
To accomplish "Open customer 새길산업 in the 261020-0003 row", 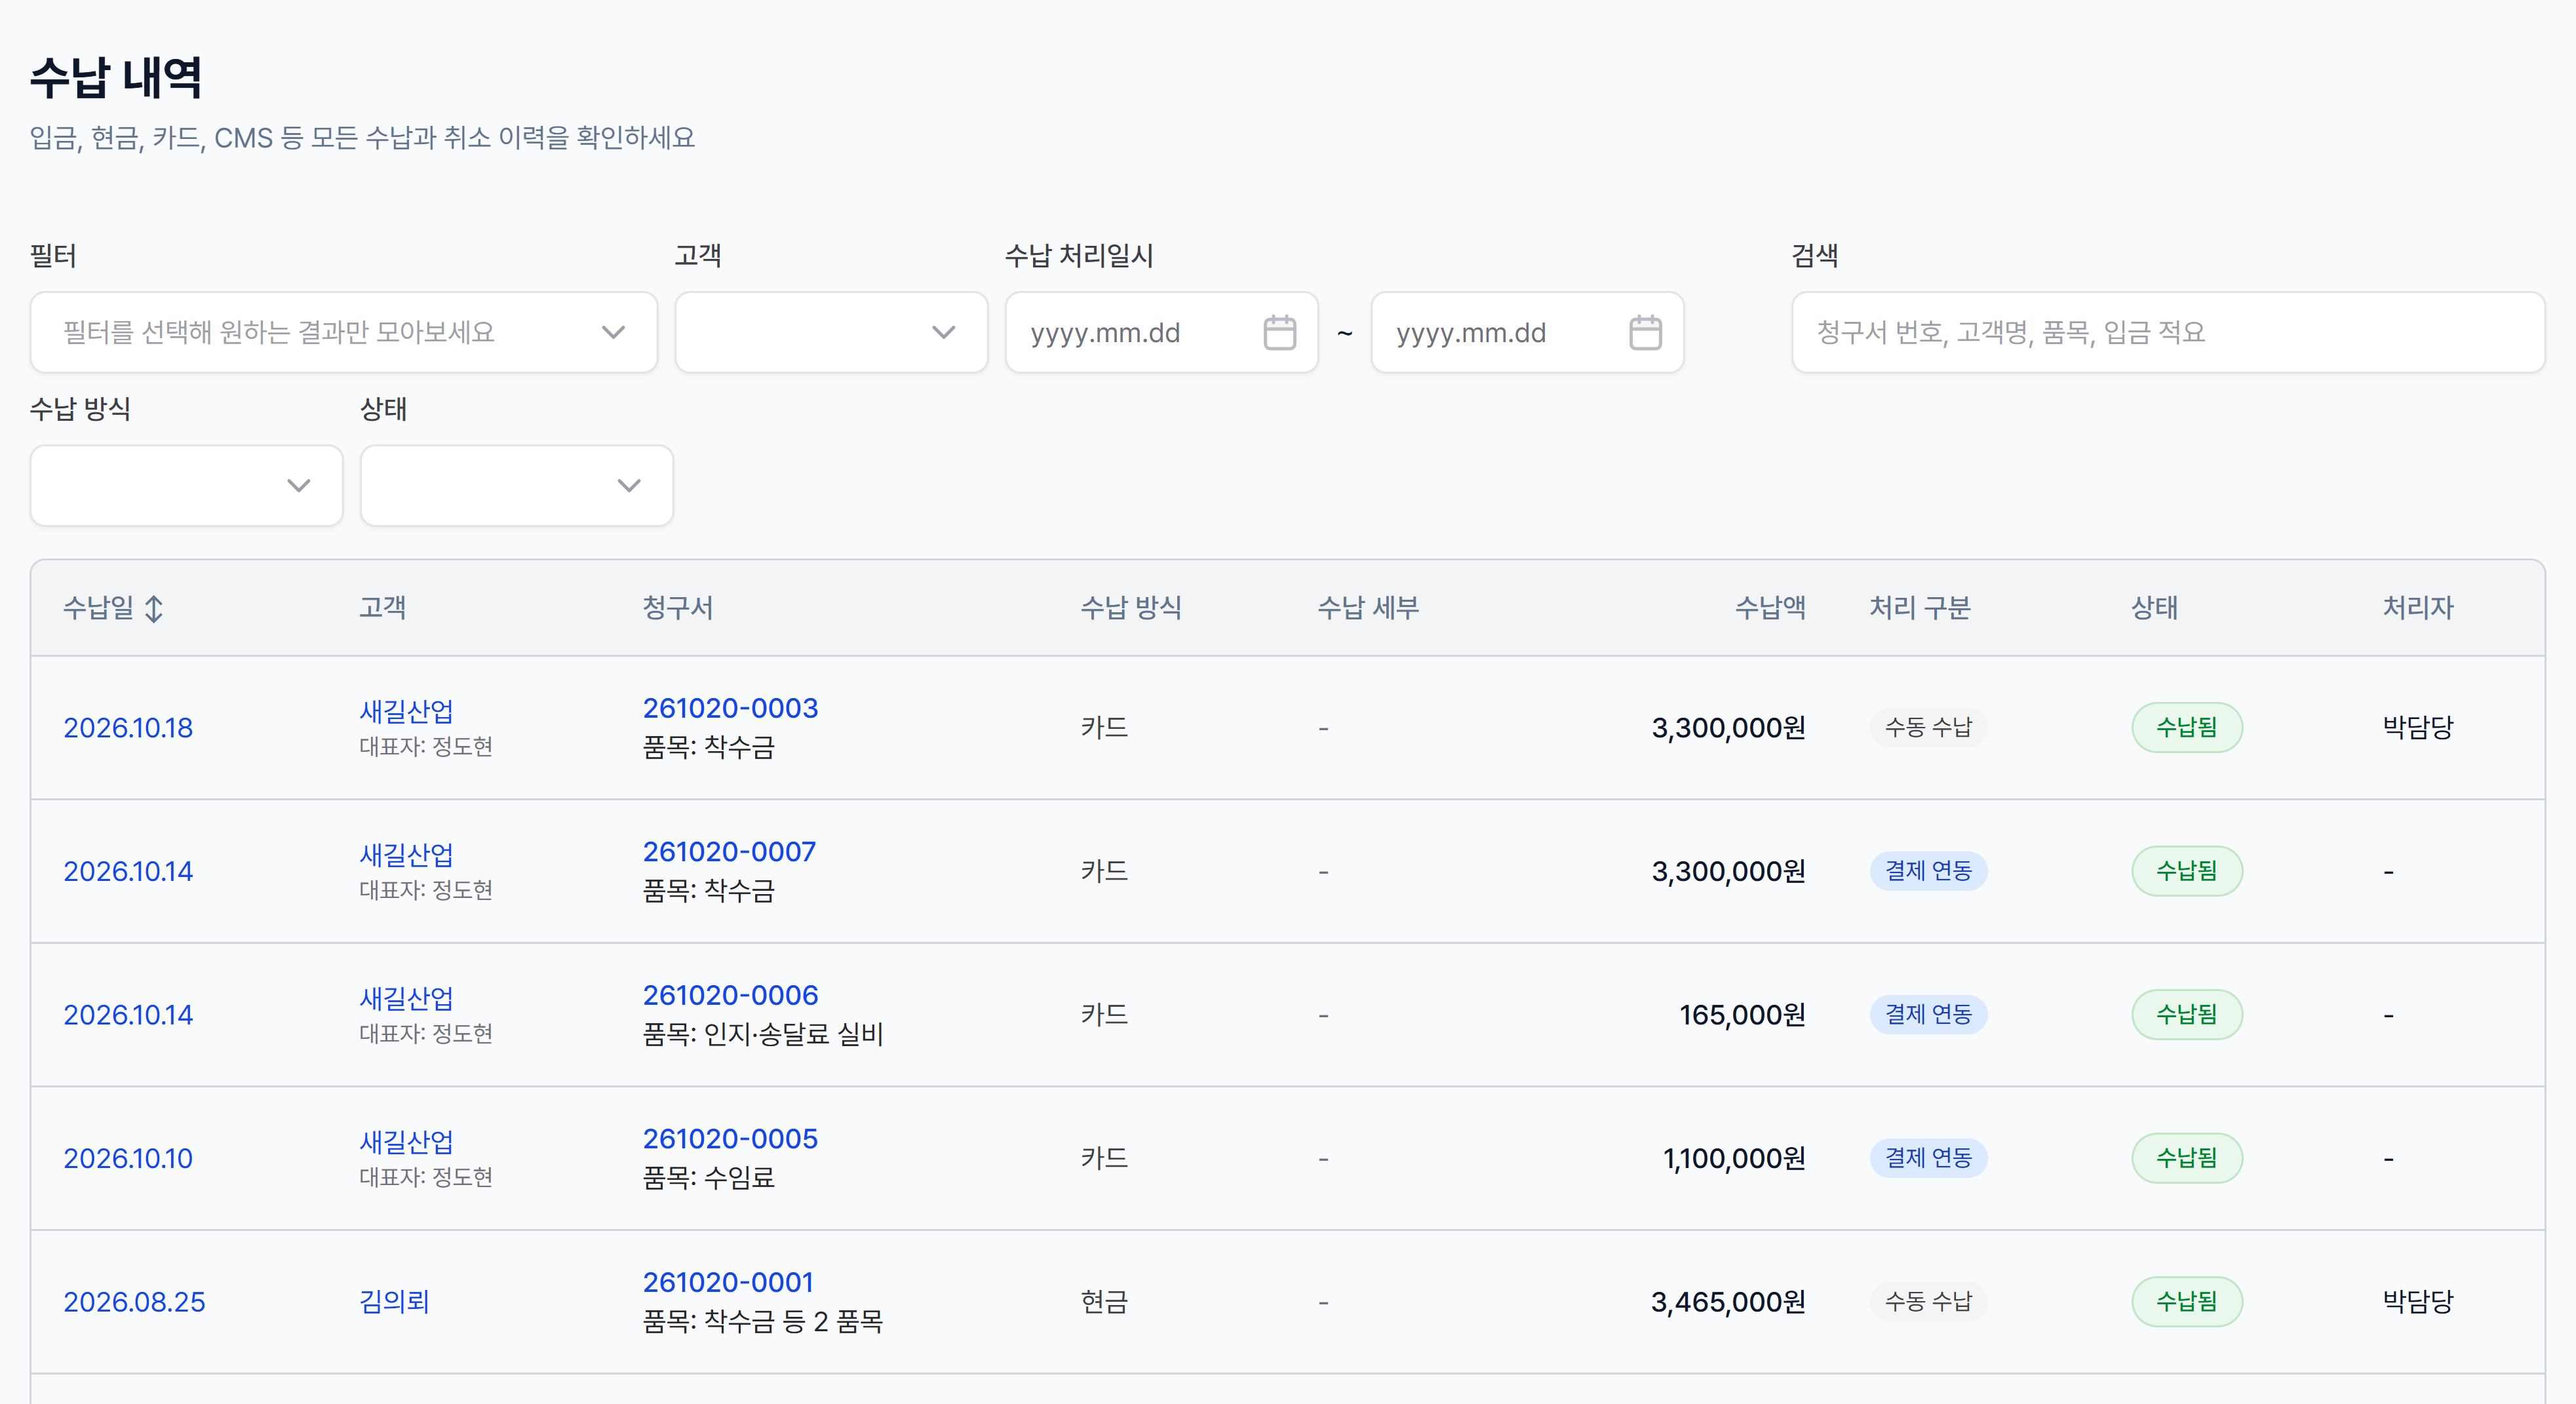I will coord(406,711).
